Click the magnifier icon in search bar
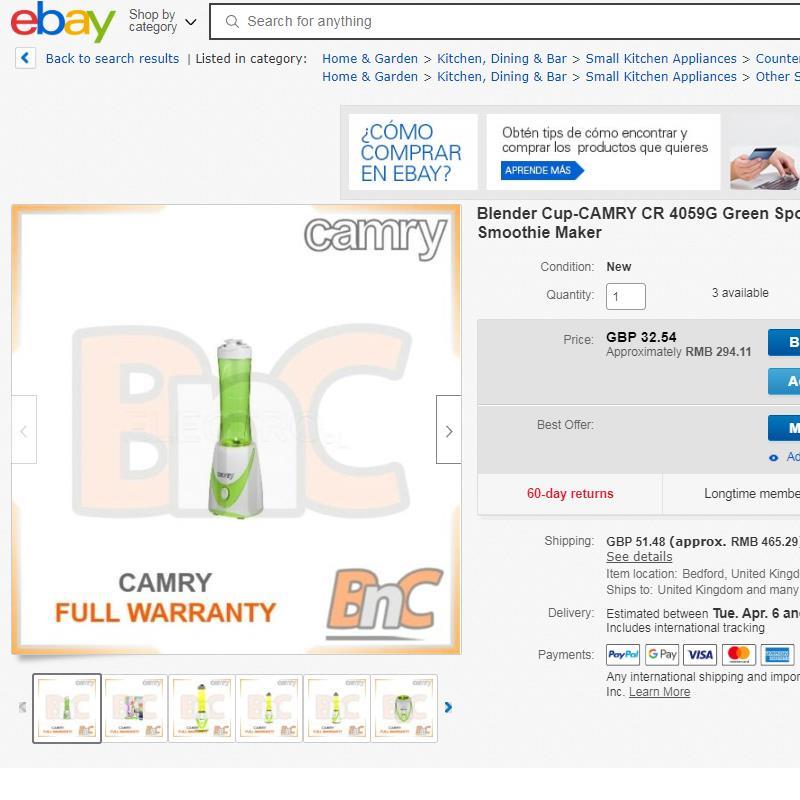The image size is (800, 800). (232, 21)
